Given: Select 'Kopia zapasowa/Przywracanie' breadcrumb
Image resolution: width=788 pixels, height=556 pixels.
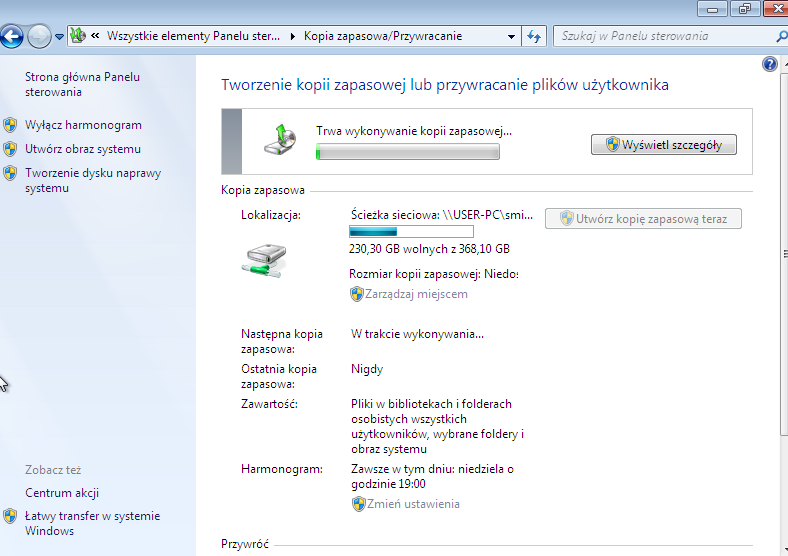Looking at the screenshot, I should 383,36.
